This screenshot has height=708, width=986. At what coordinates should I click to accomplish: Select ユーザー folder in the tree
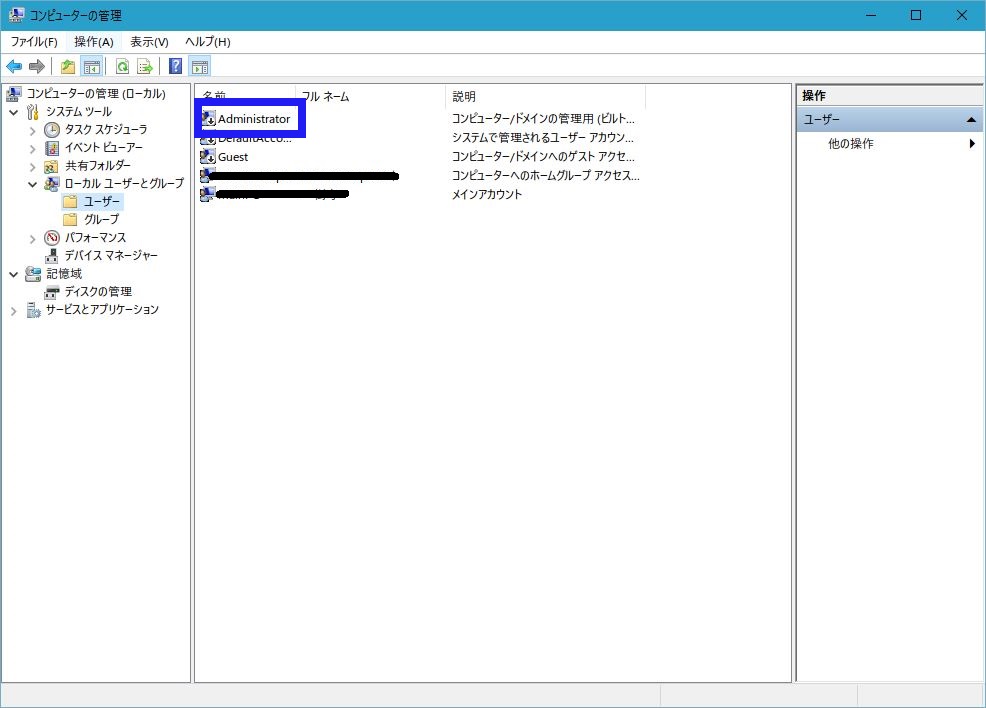click(101, 201)
